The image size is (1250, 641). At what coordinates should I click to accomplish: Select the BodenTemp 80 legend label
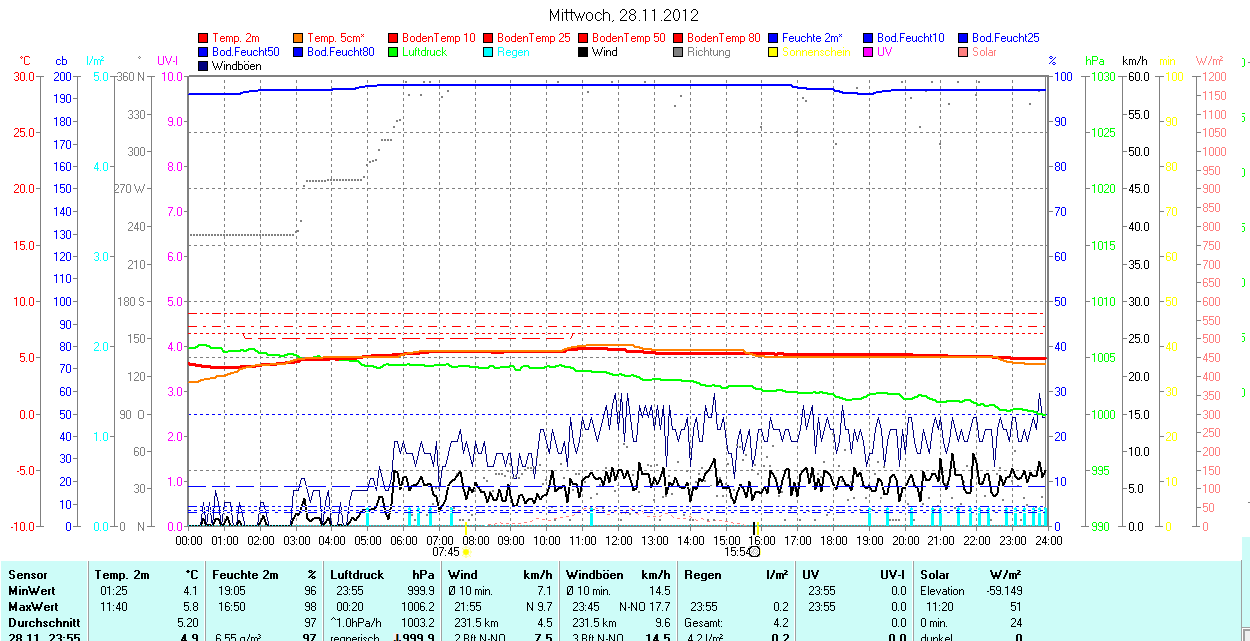pyautogui.click(x=723, y=38)
